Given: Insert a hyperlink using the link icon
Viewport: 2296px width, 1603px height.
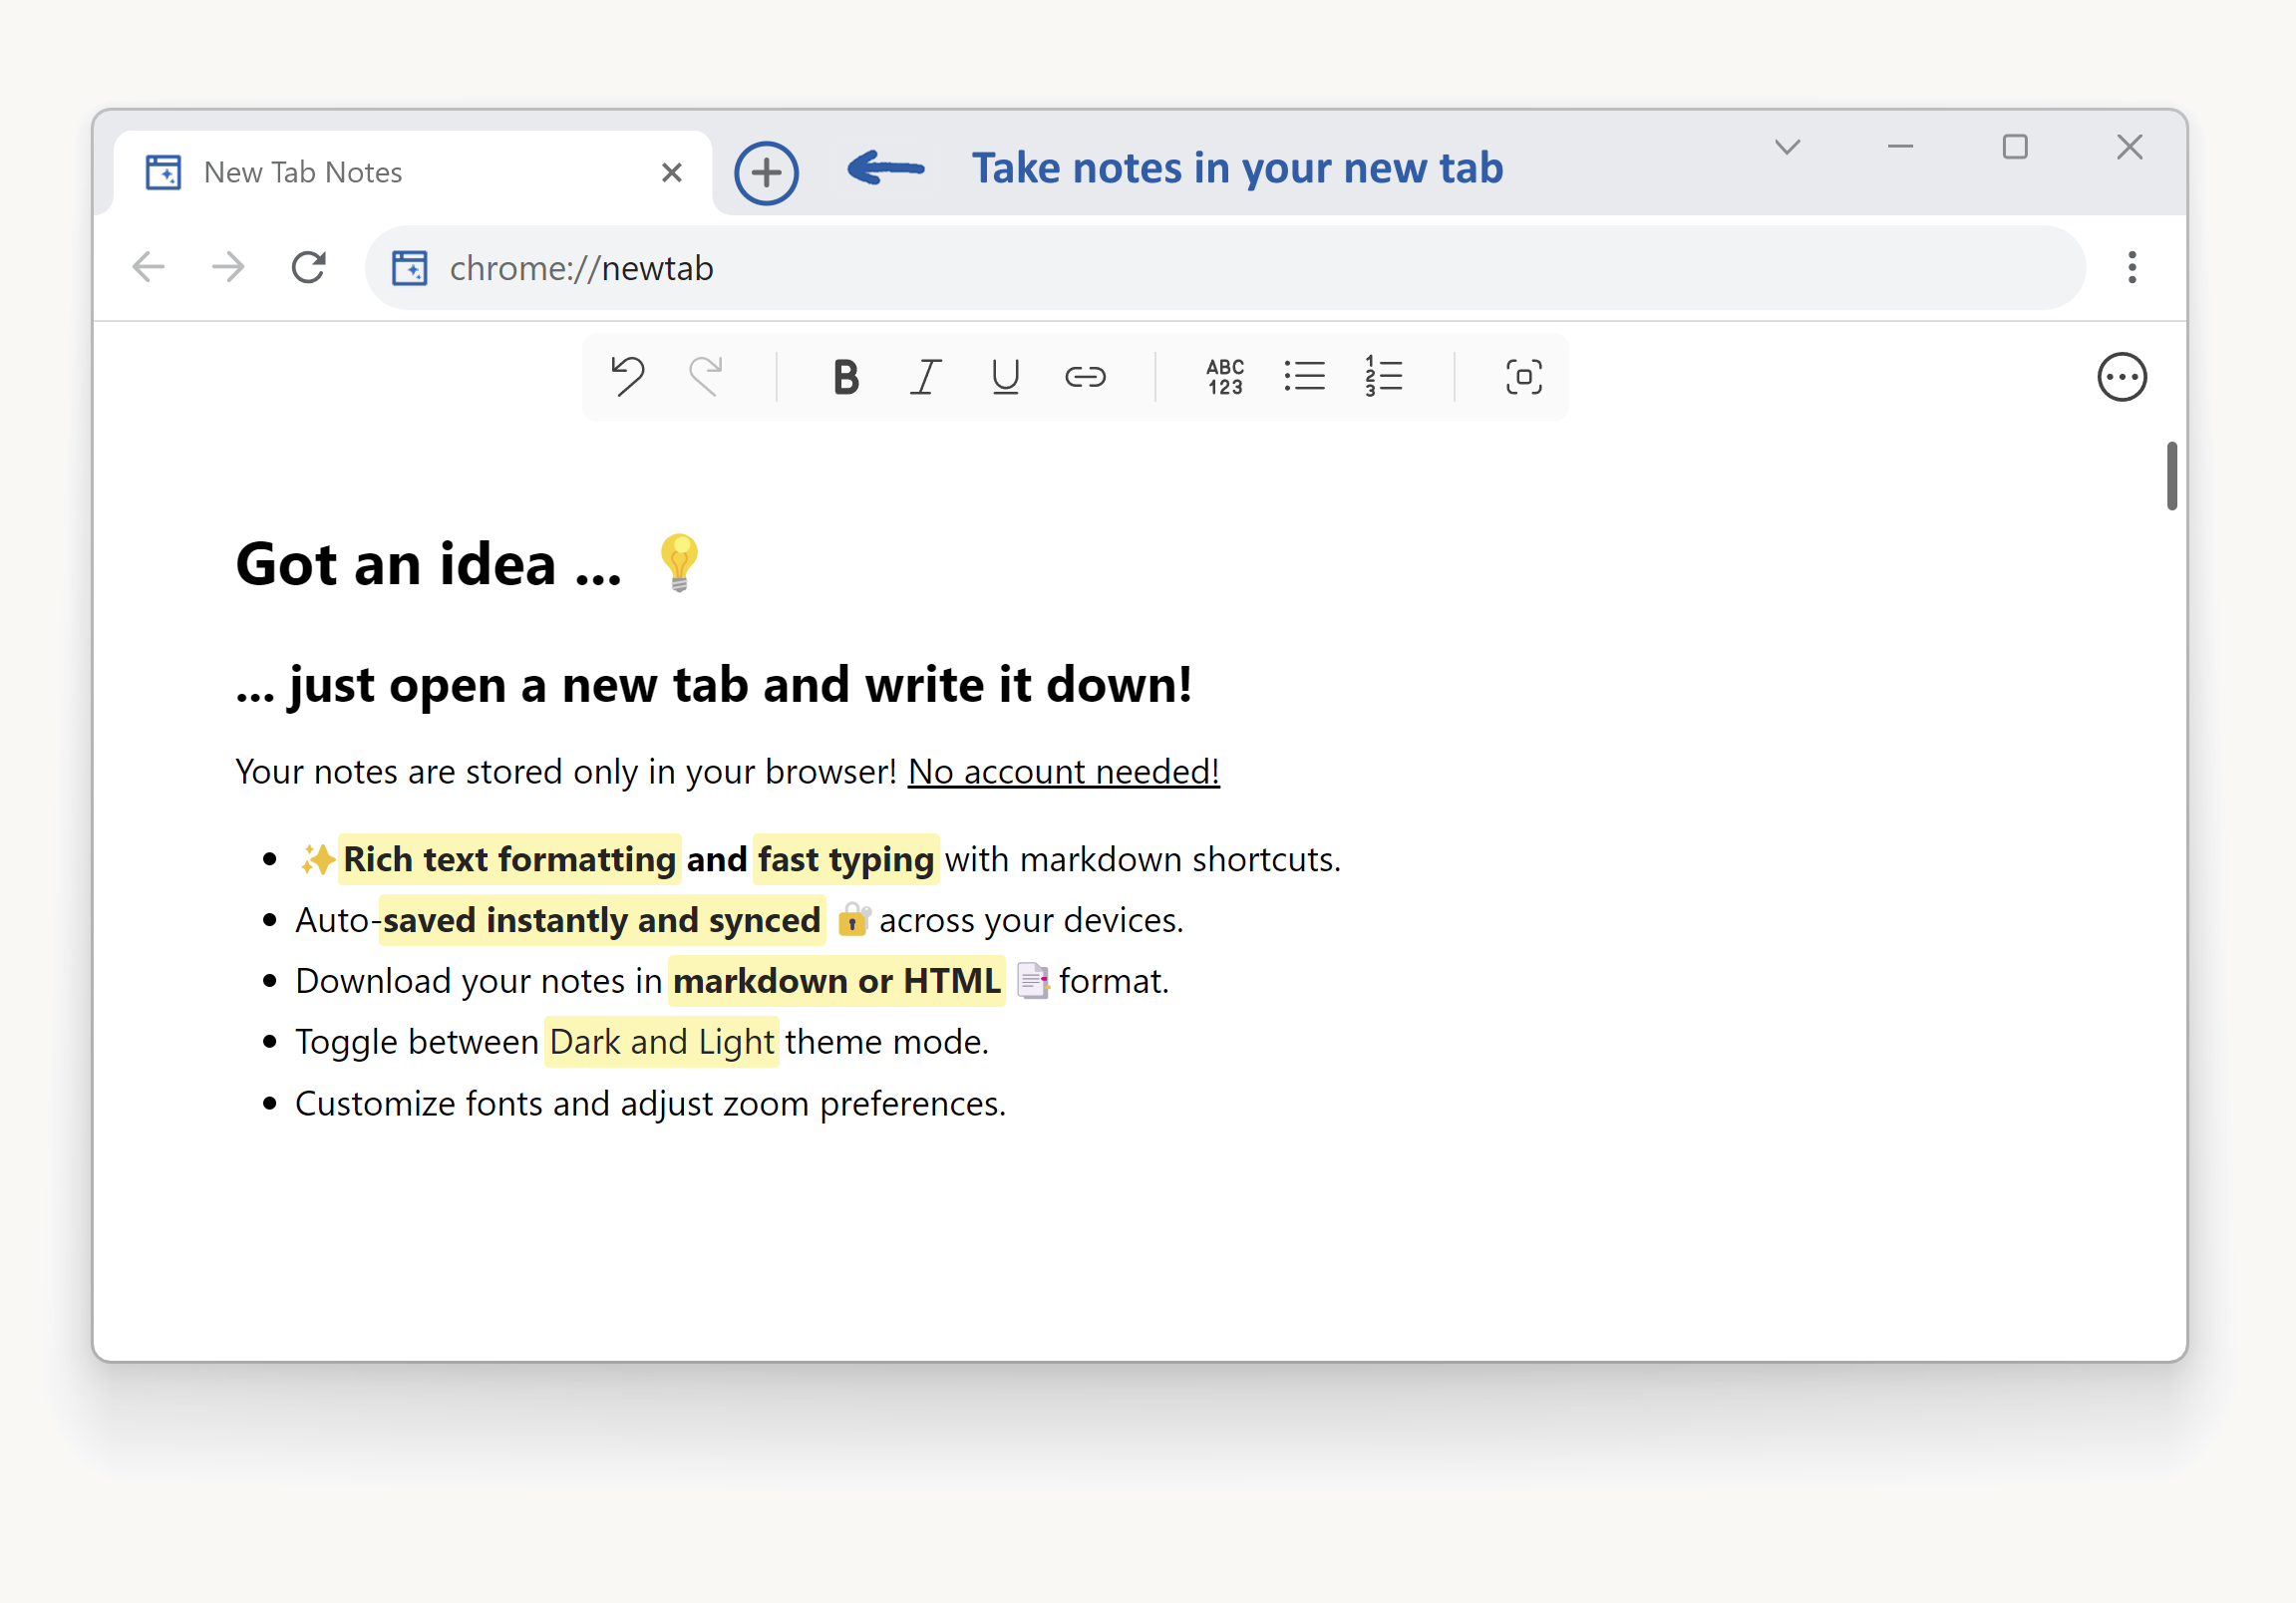Looking at the screenshot, I should 1085,377.
